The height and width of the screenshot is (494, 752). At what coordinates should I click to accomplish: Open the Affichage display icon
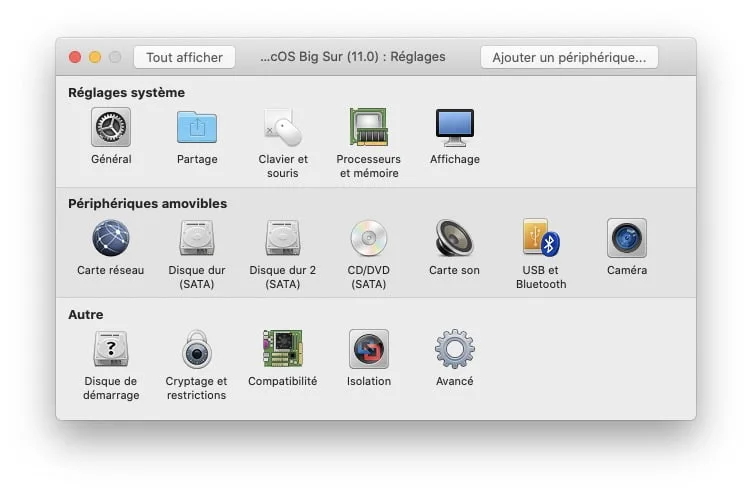[x=455, y=127]
